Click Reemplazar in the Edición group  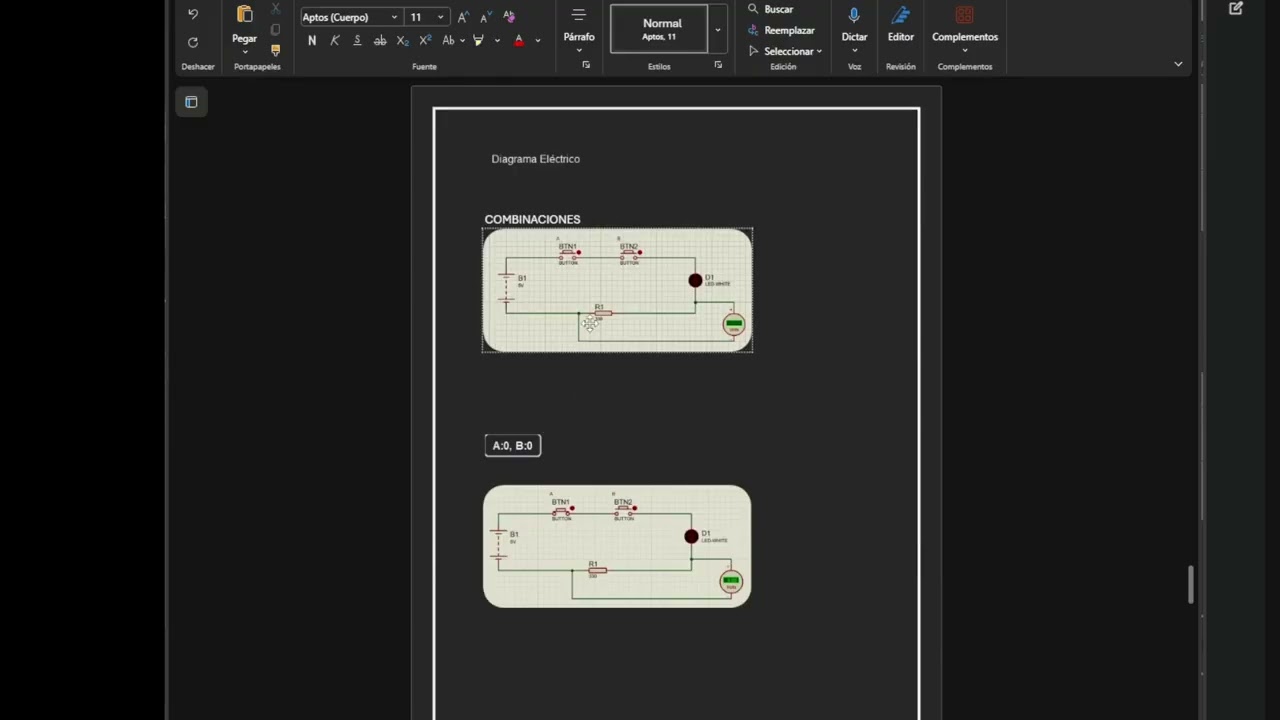(781, 30)
